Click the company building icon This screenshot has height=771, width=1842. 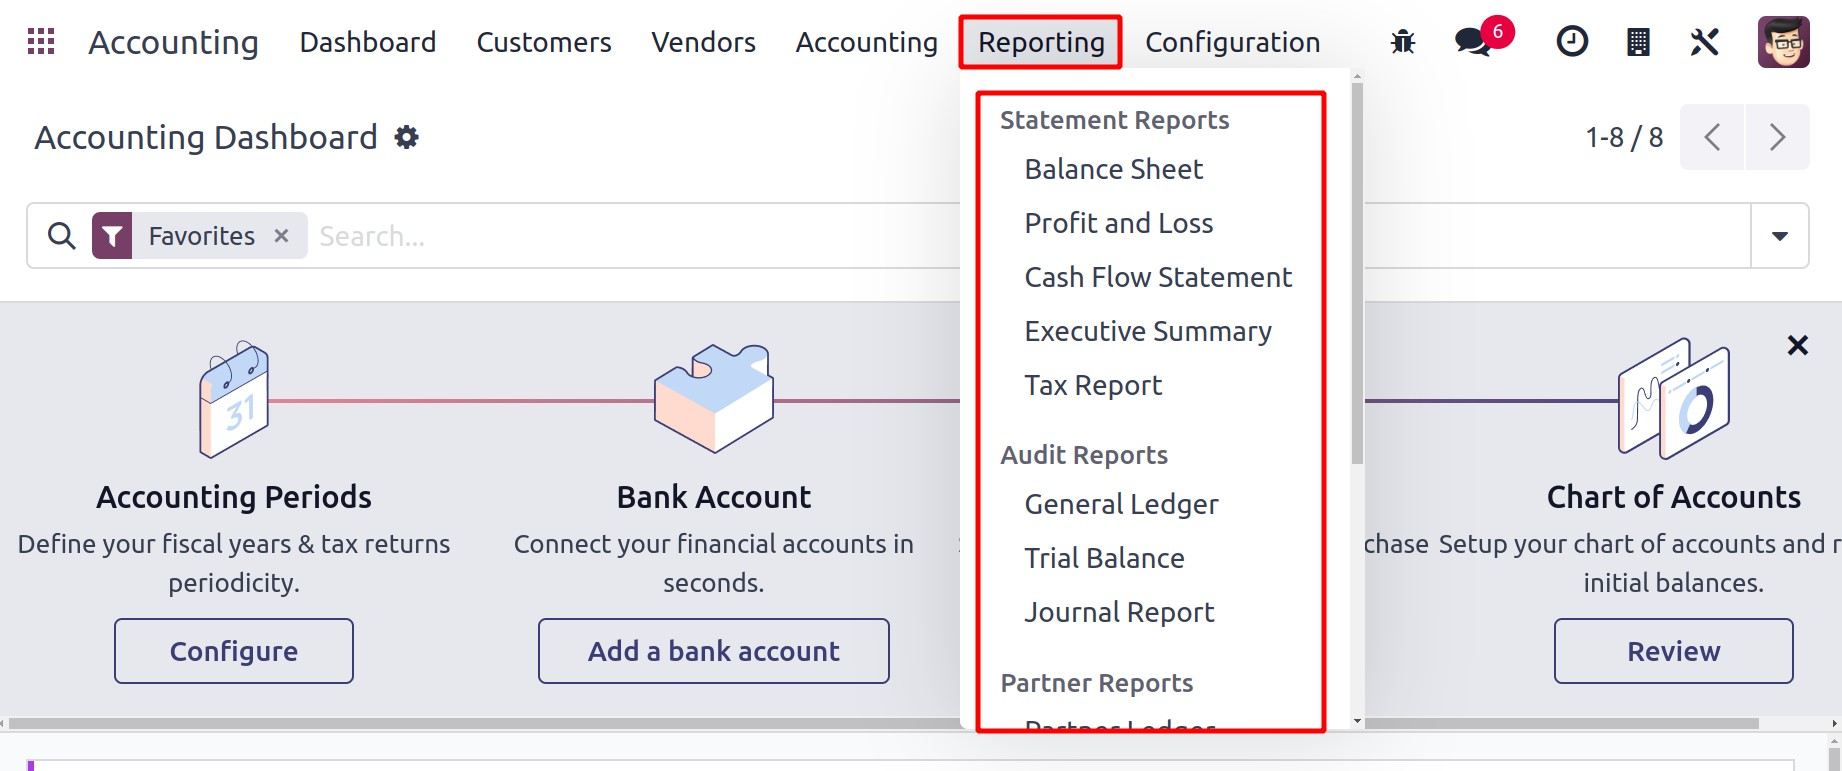tap(1638, 42)
